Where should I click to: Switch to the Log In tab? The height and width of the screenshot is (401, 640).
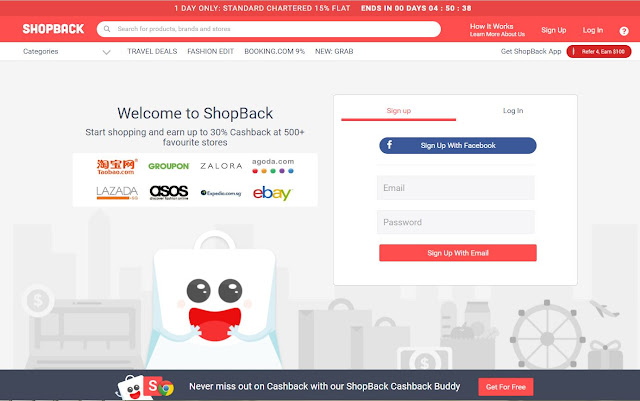click(x=513, y=111)
